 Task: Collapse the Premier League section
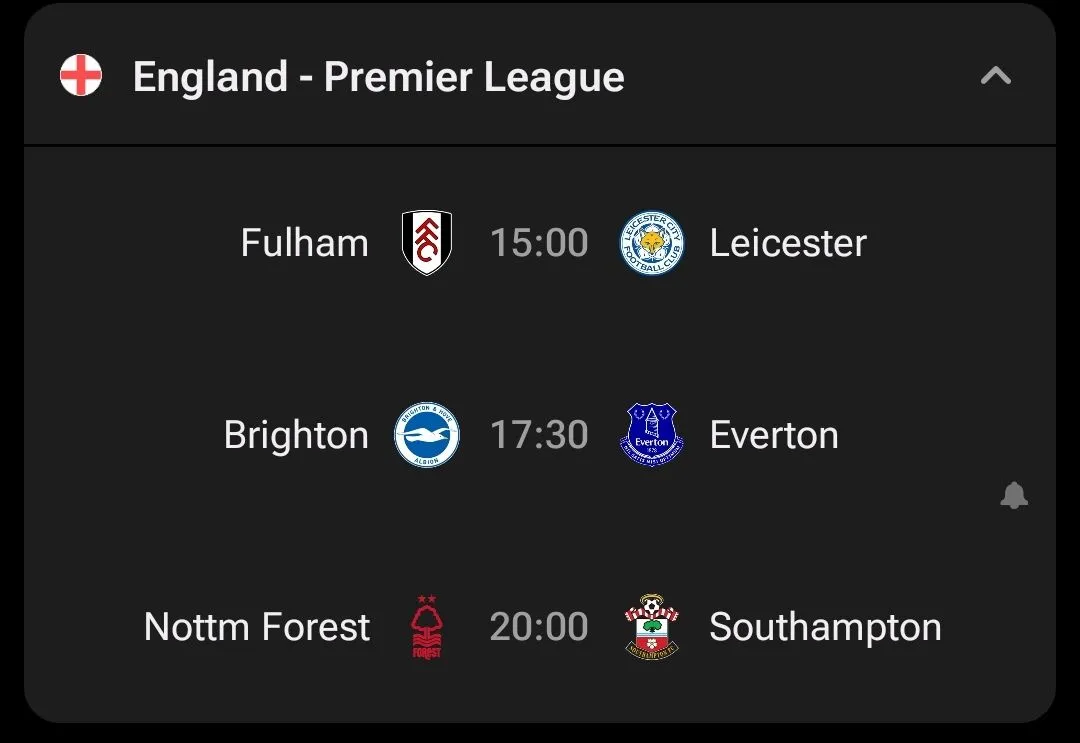(x=995, y=76)
